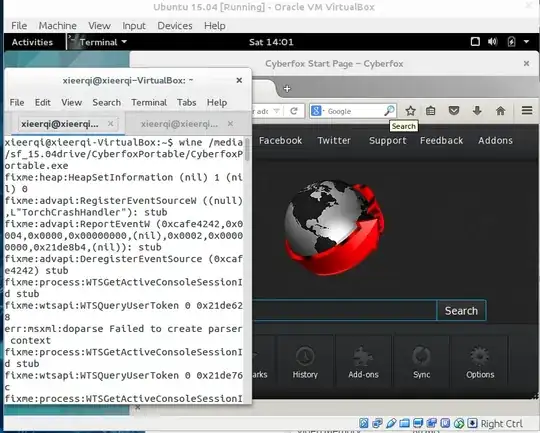Open terminal Edit menu
Screen dimensions: 540x433
(42, 102)
